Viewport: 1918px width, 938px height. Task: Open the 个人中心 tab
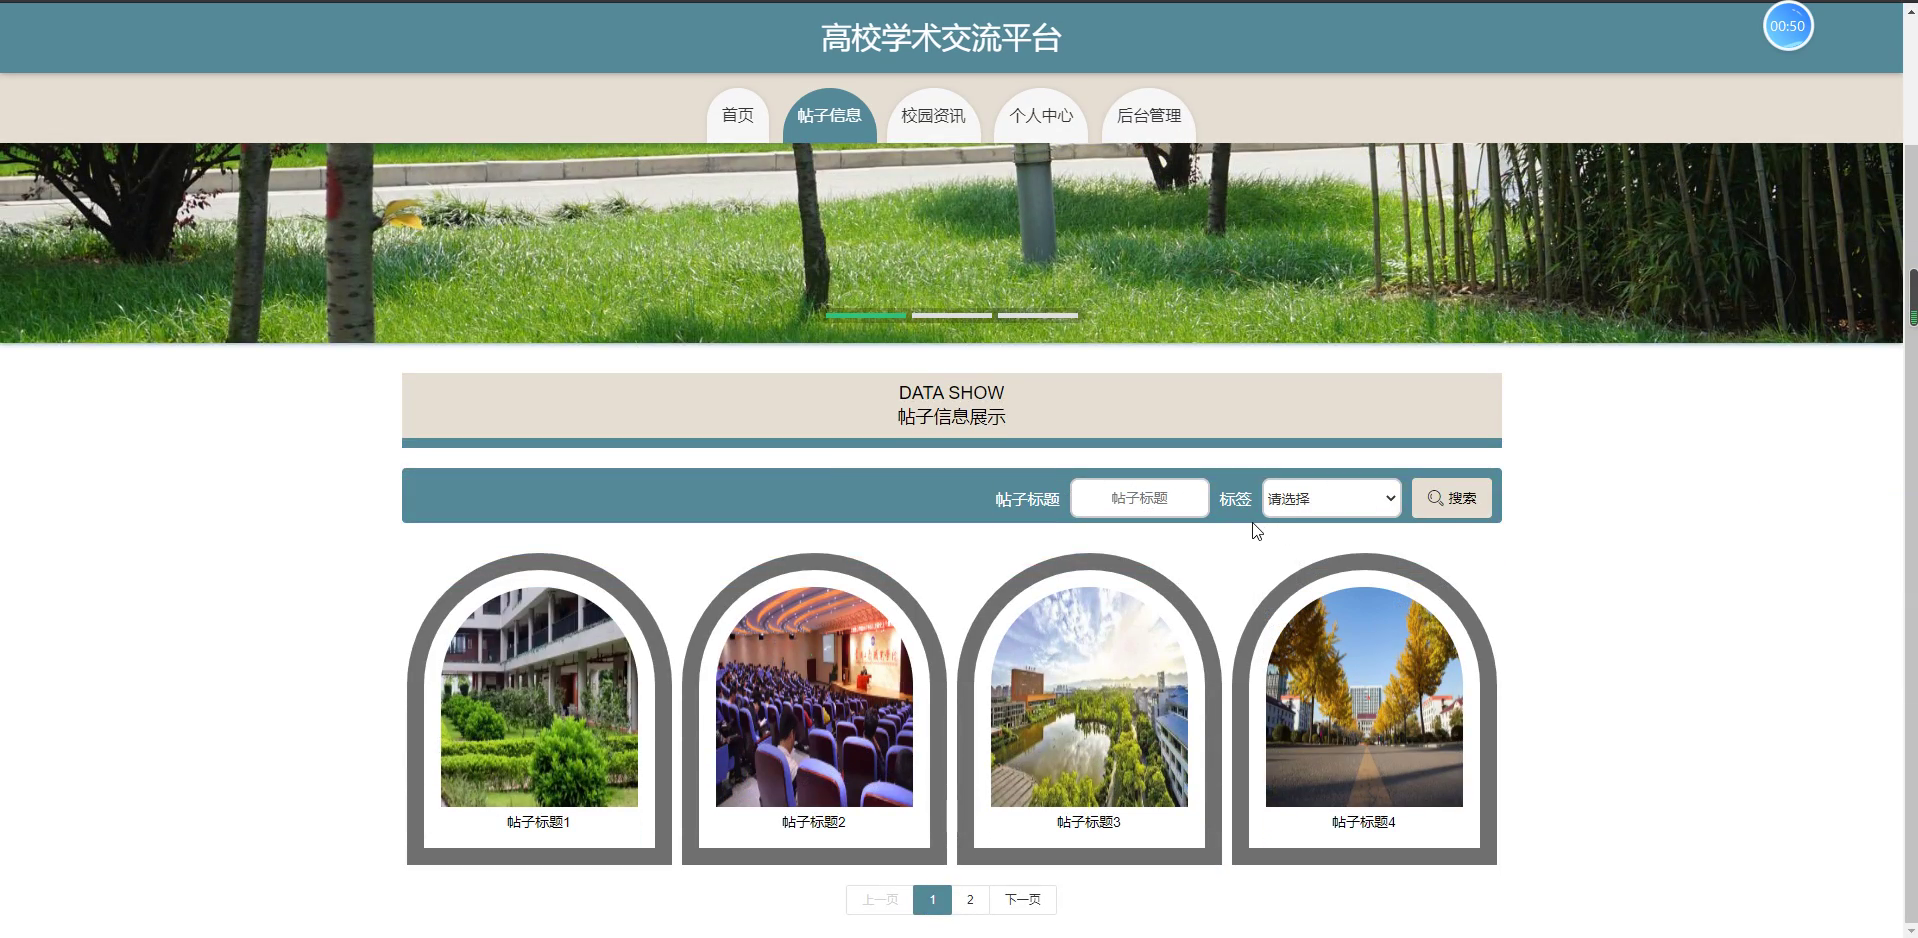1041,116
